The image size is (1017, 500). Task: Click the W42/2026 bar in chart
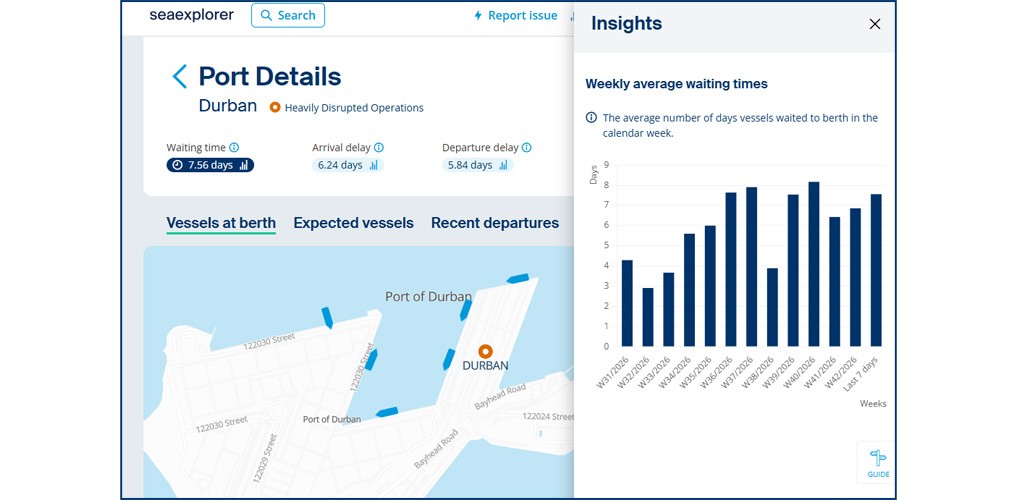pyautogui.click(x=855, y=278)
